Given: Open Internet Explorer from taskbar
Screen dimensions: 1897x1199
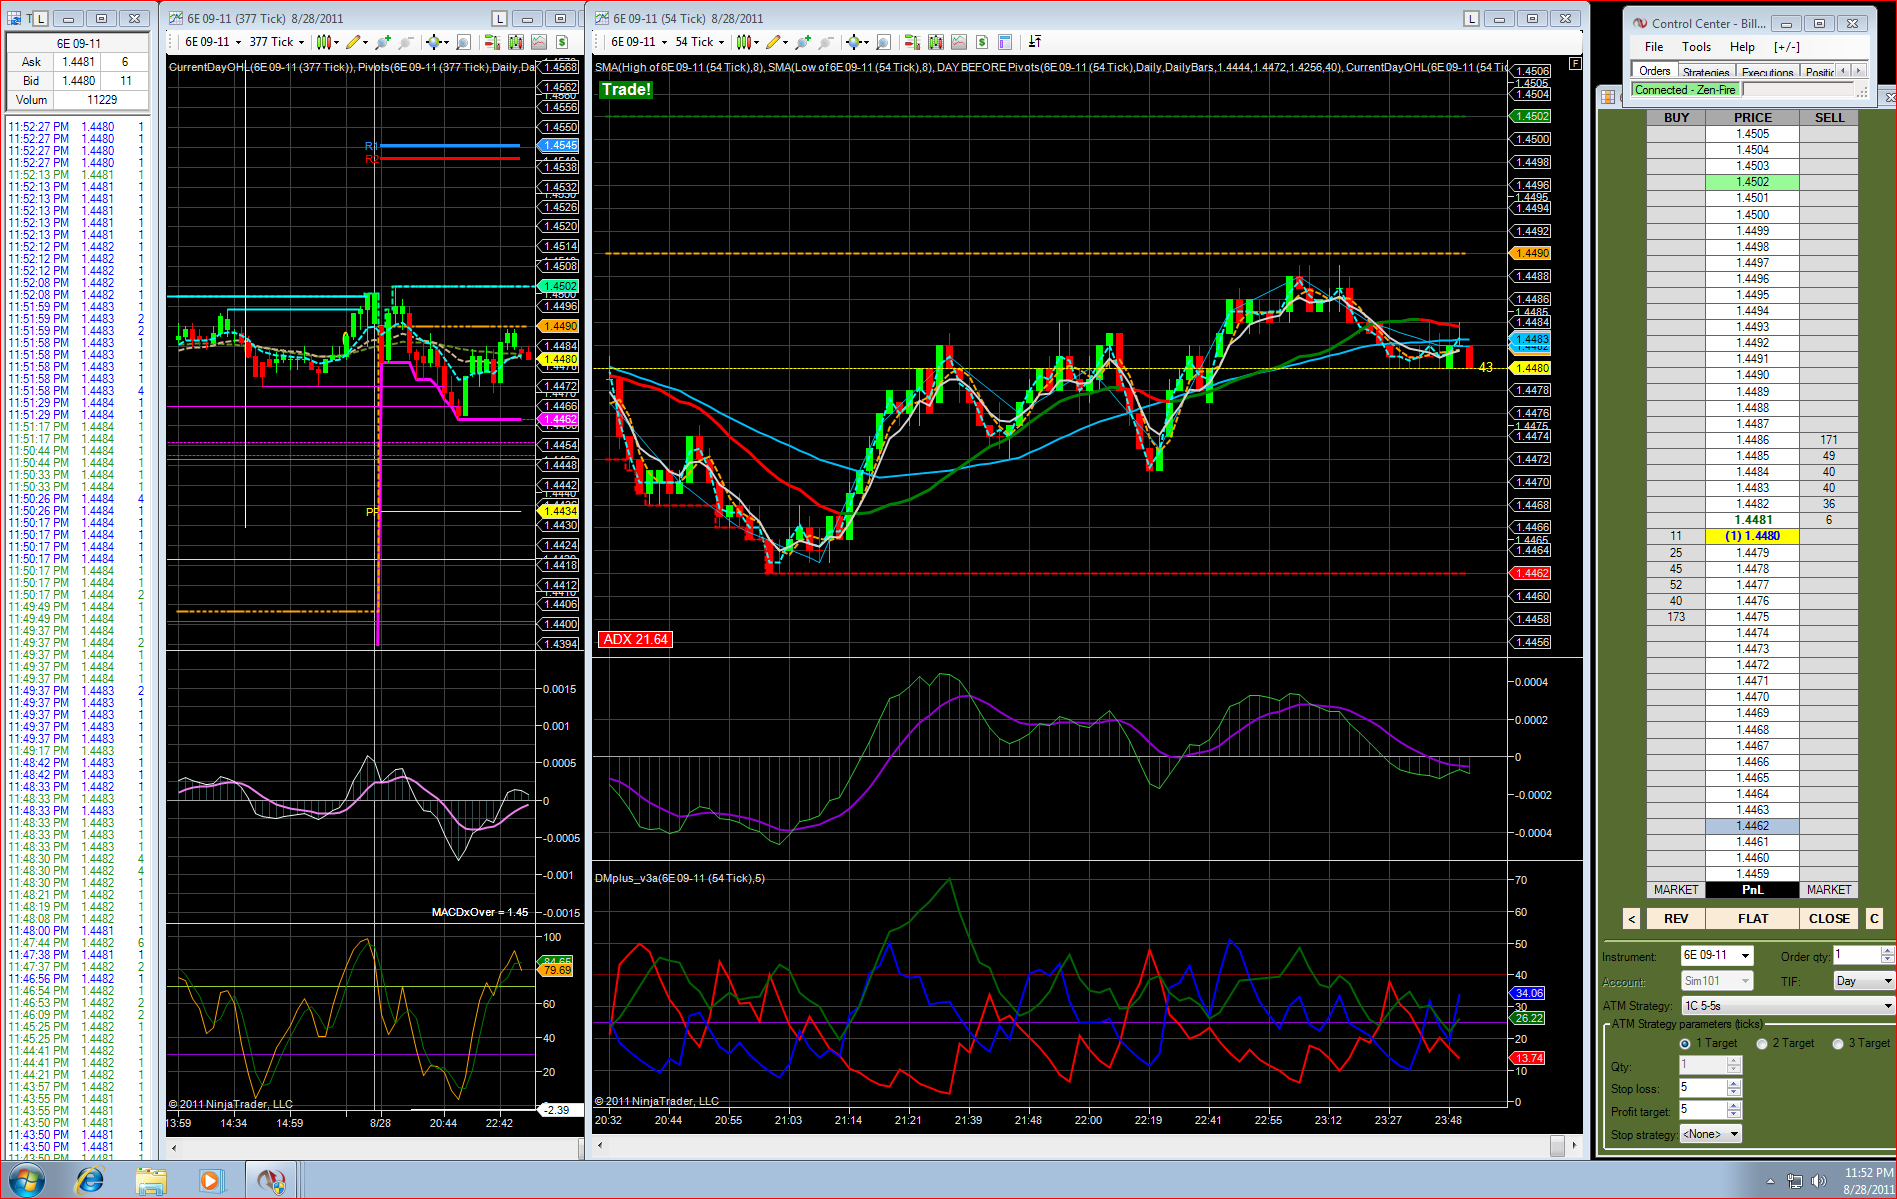Looking at the screenshot, I should click(x=90, y=1180).
